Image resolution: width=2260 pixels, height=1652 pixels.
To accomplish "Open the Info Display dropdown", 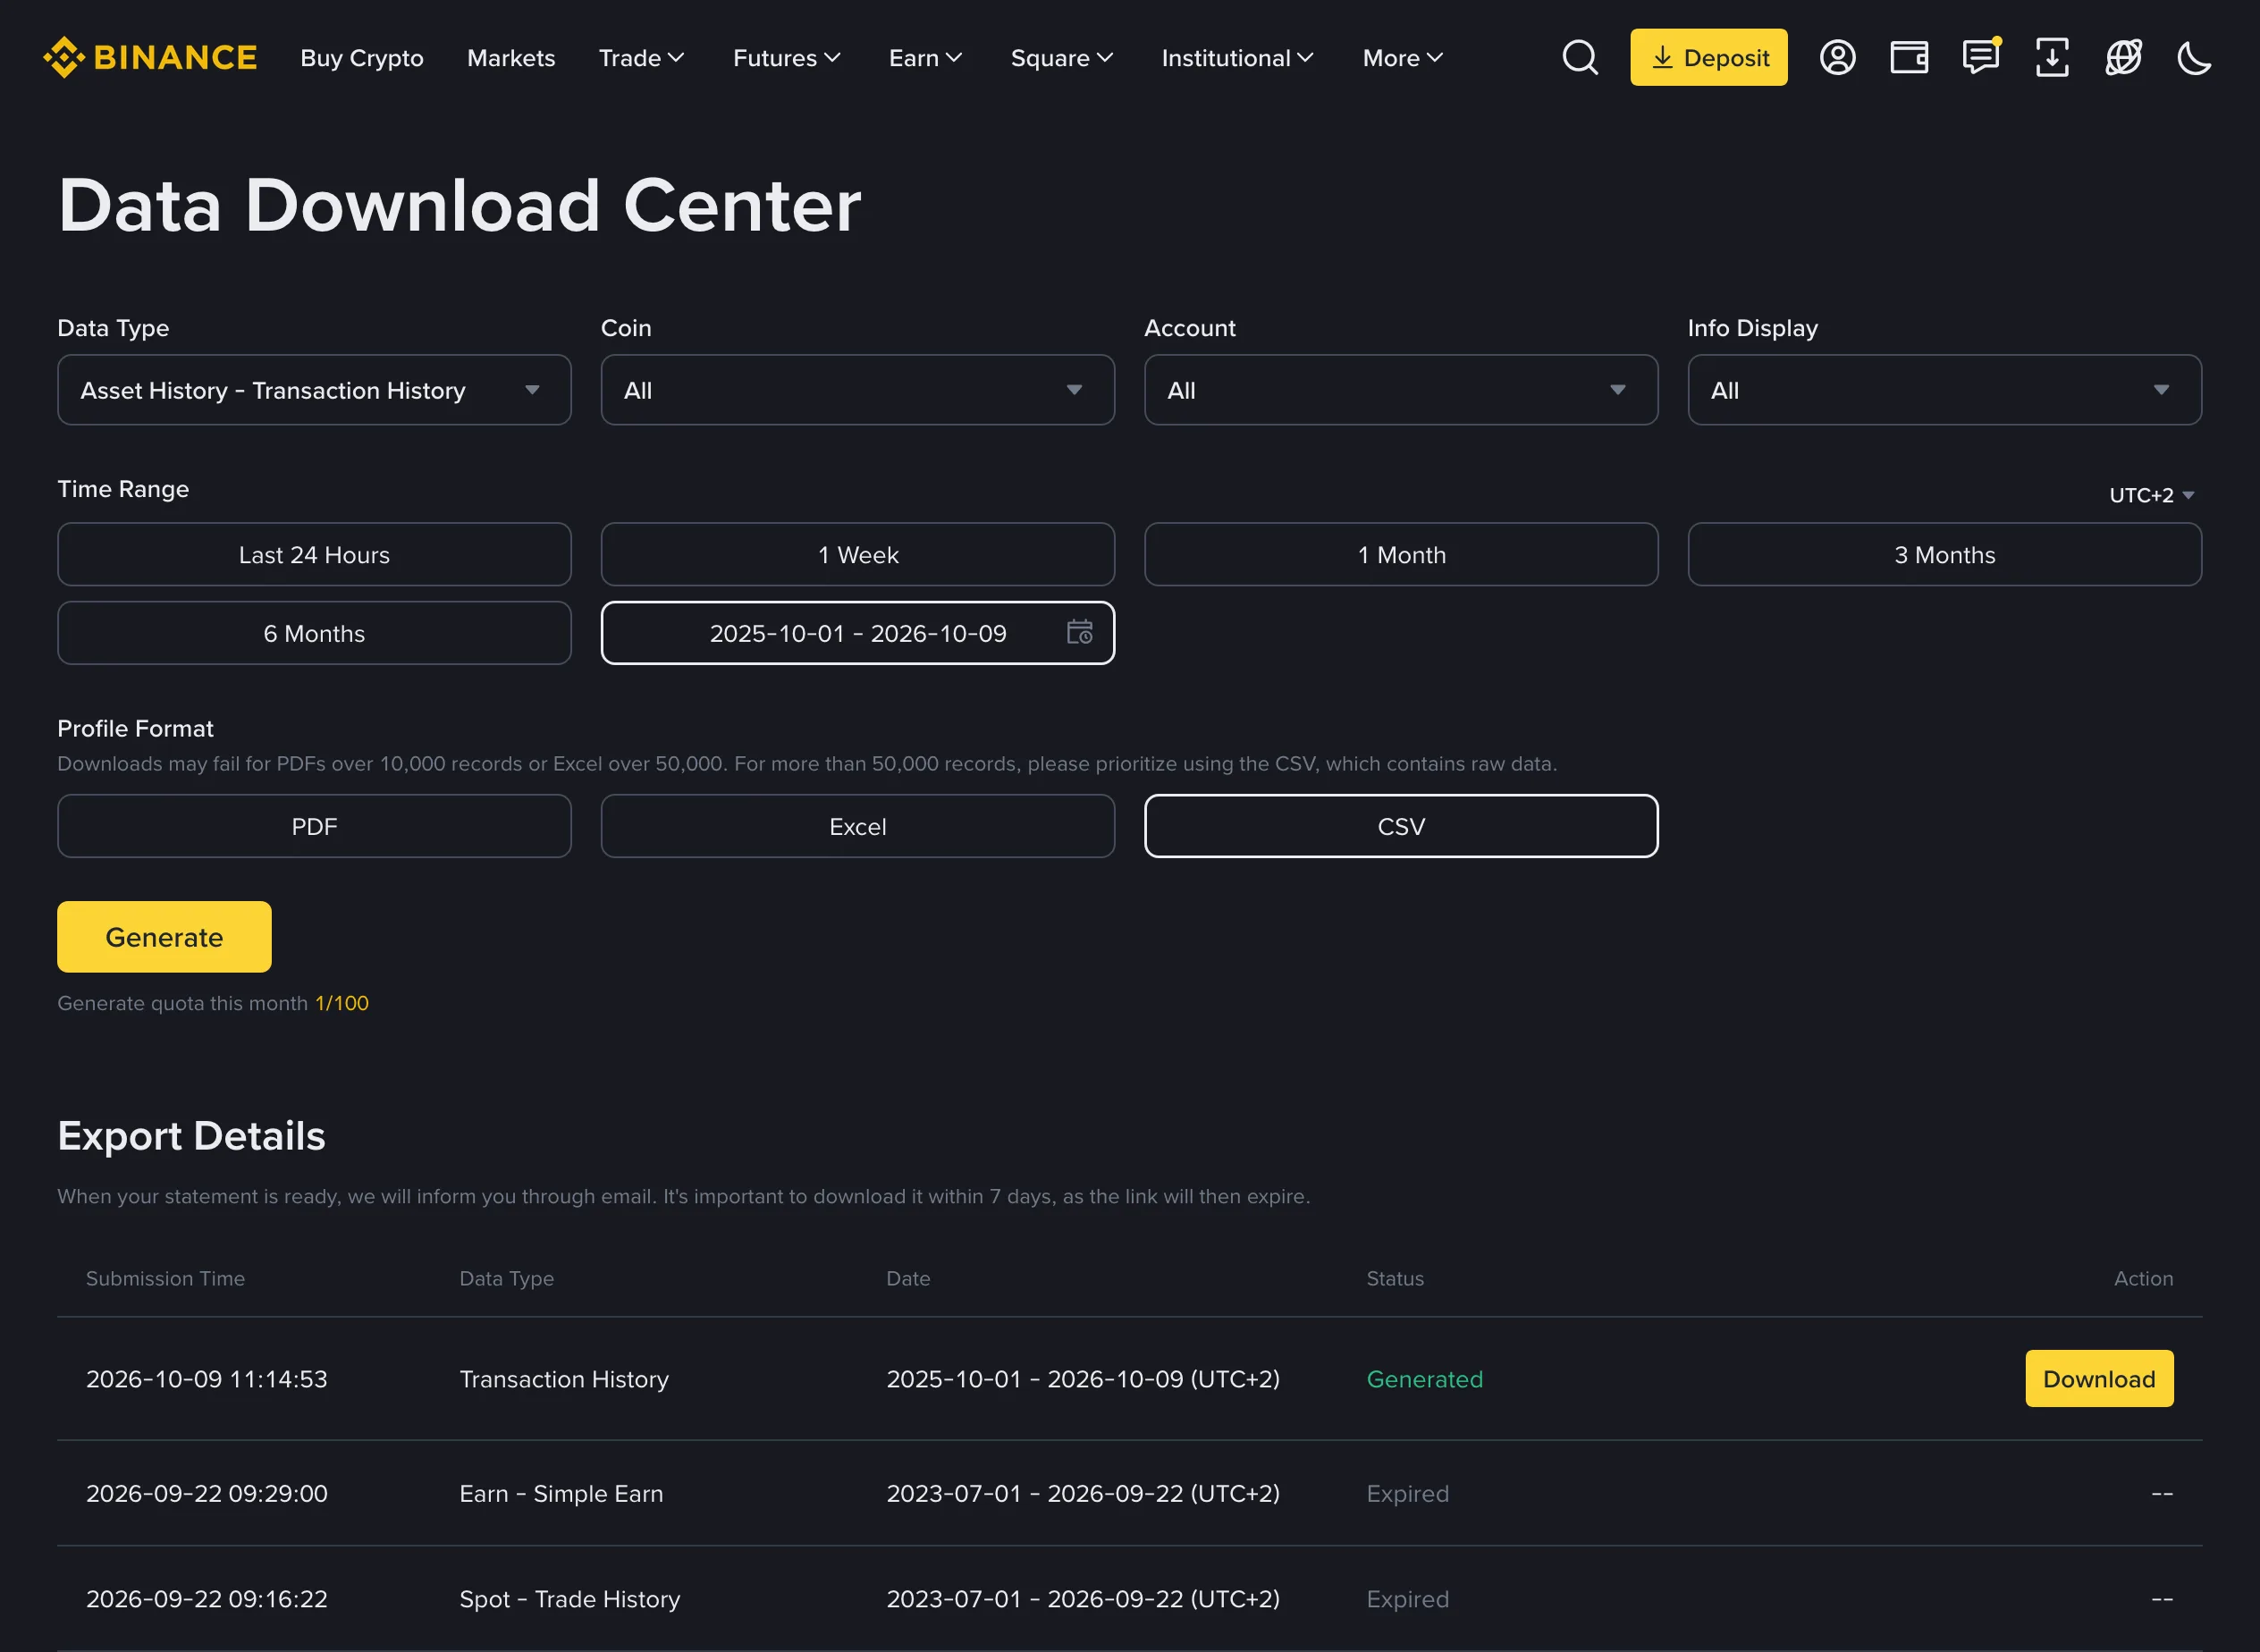I will click(1945, 390).
